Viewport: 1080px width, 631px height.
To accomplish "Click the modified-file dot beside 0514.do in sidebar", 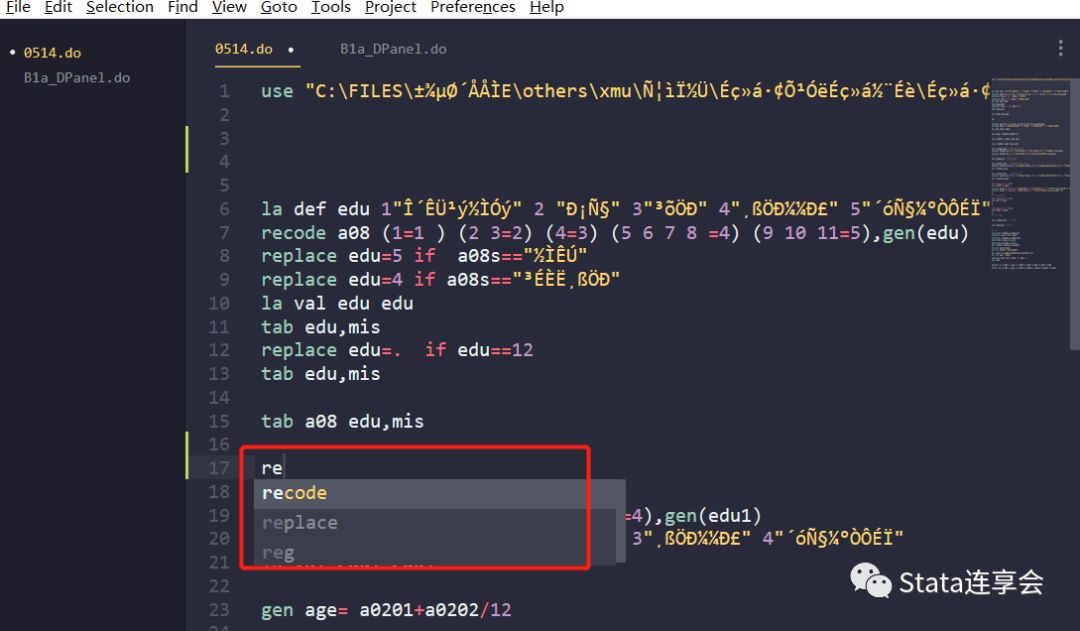I will click(12, 53).
